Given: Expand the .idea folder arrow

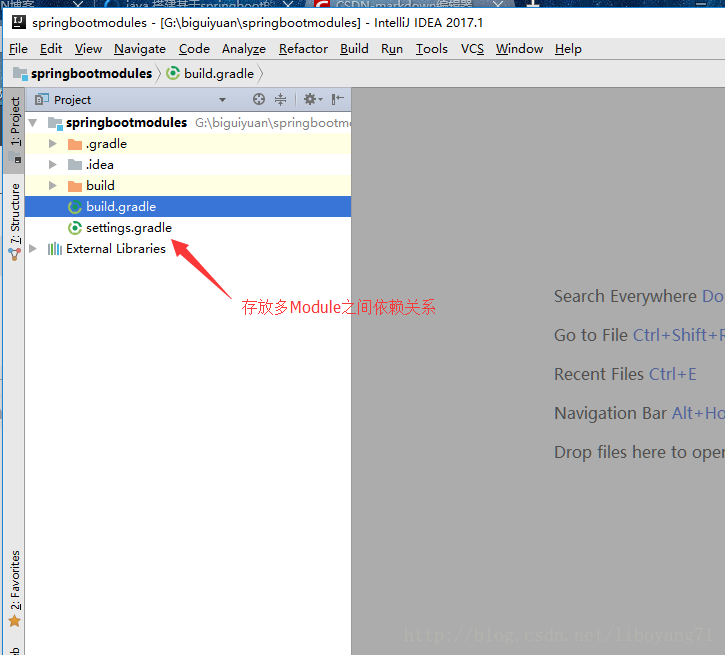Looking at the screenshot, I should coord(53,165).
